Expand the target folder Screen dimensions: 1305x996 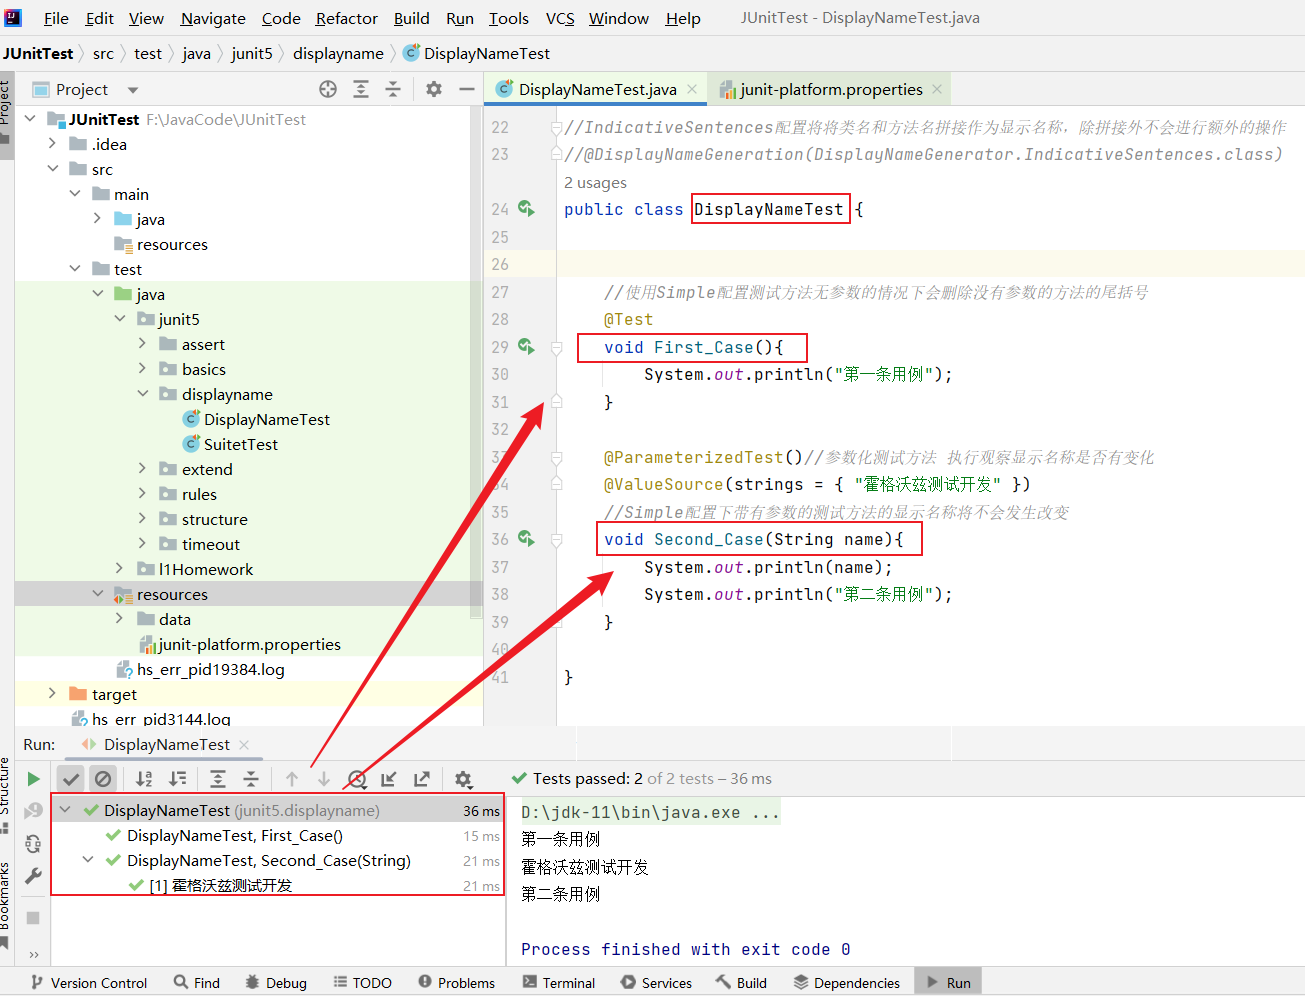(52, 694)
